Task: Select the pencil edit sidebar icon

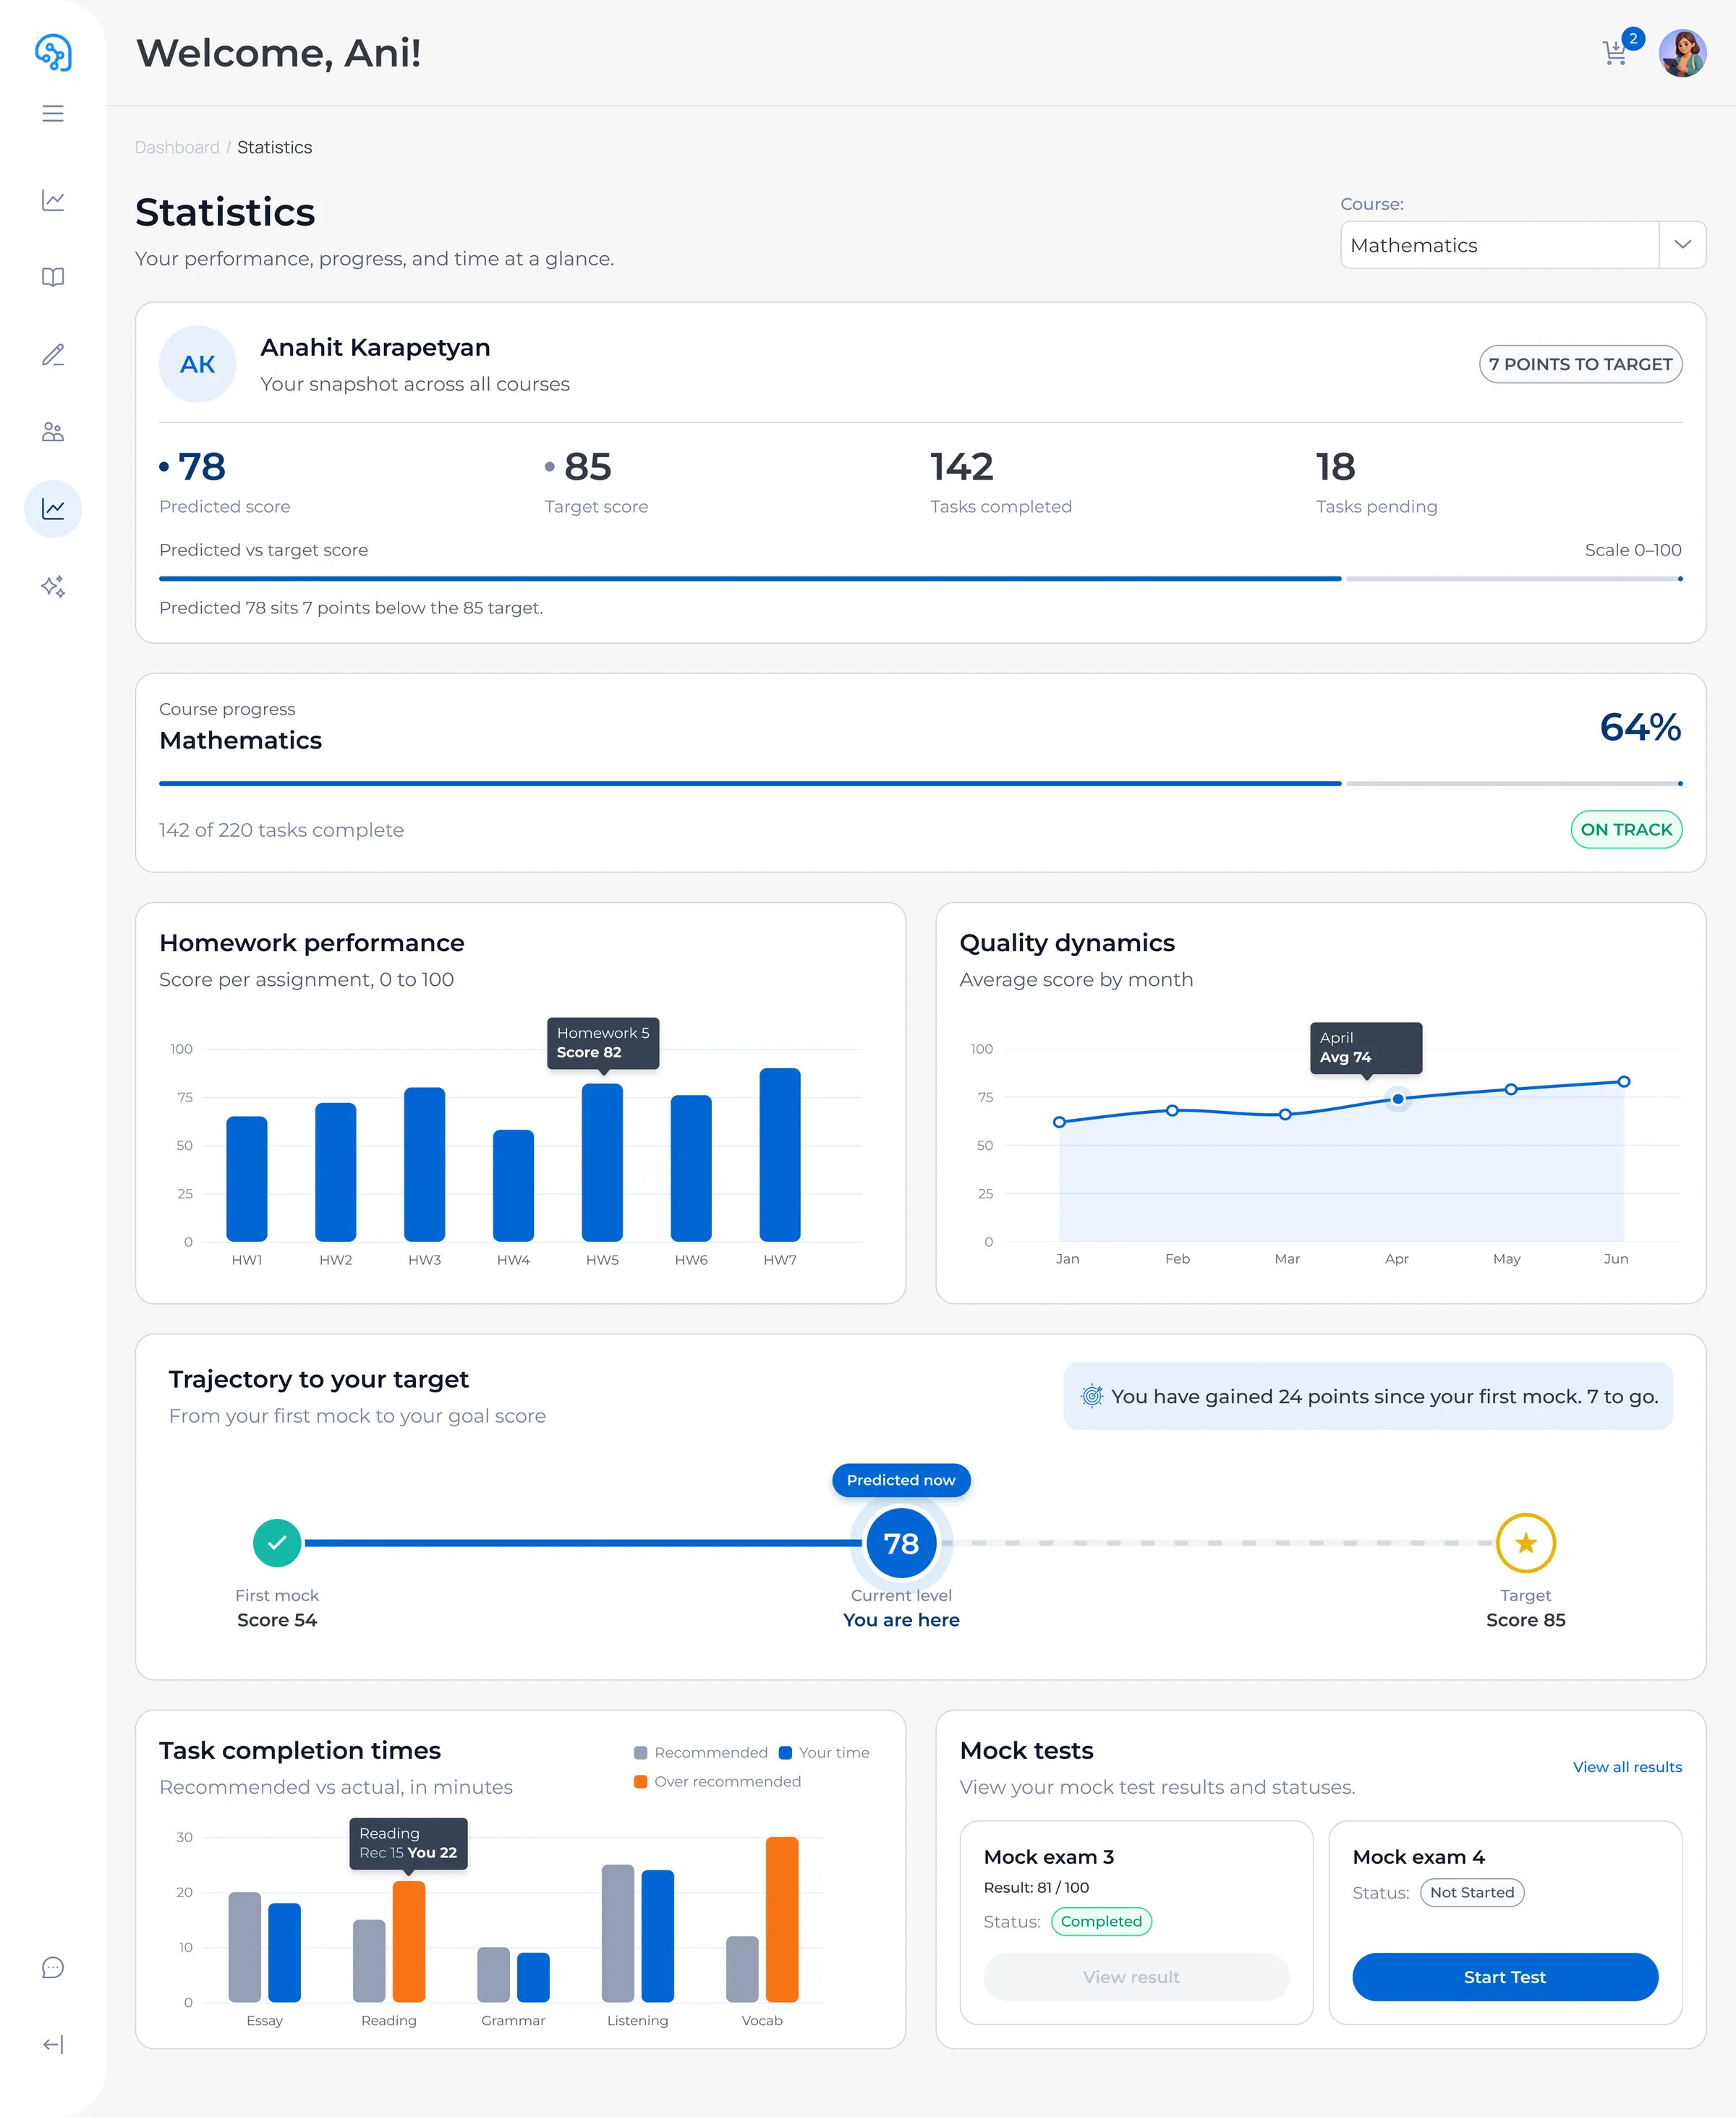Action: (x=53, y=355)
